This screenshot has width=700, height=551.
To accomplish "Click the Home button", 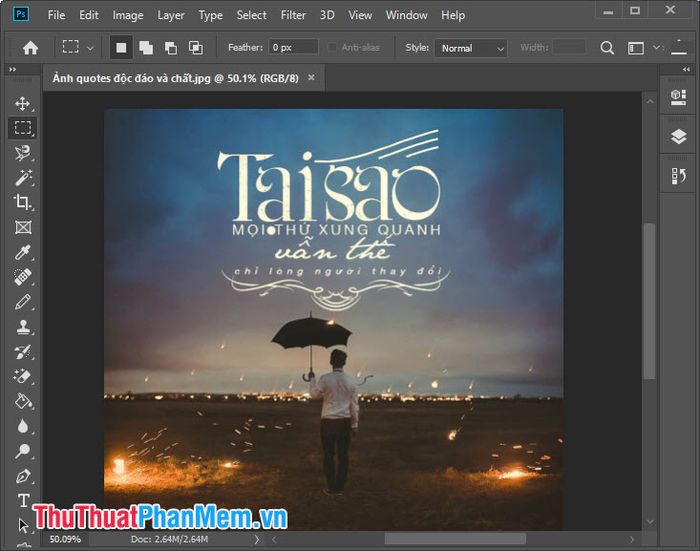I will coord(30,47).
